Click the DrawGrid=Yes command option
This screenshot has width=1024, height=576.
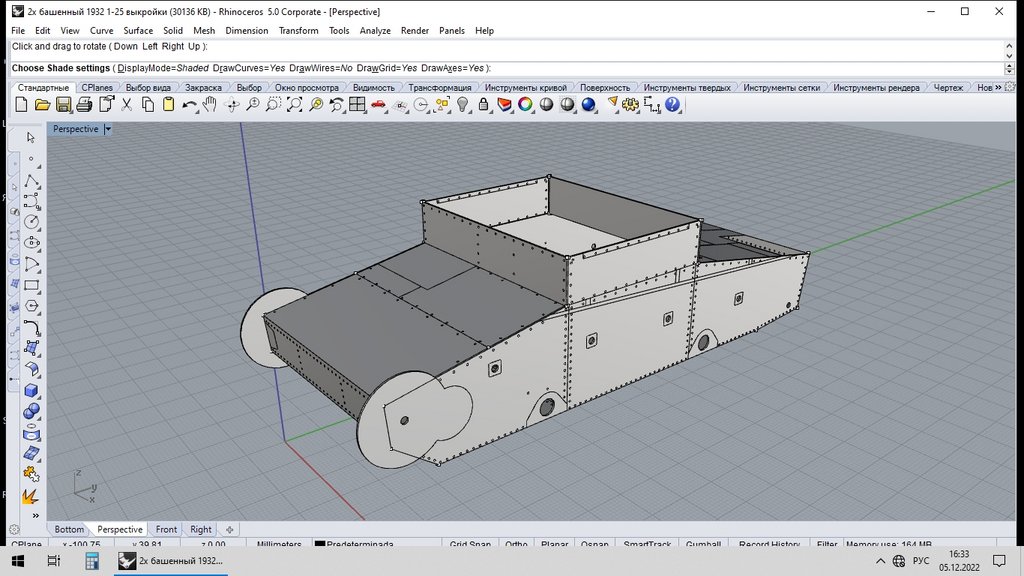(387, 68)
